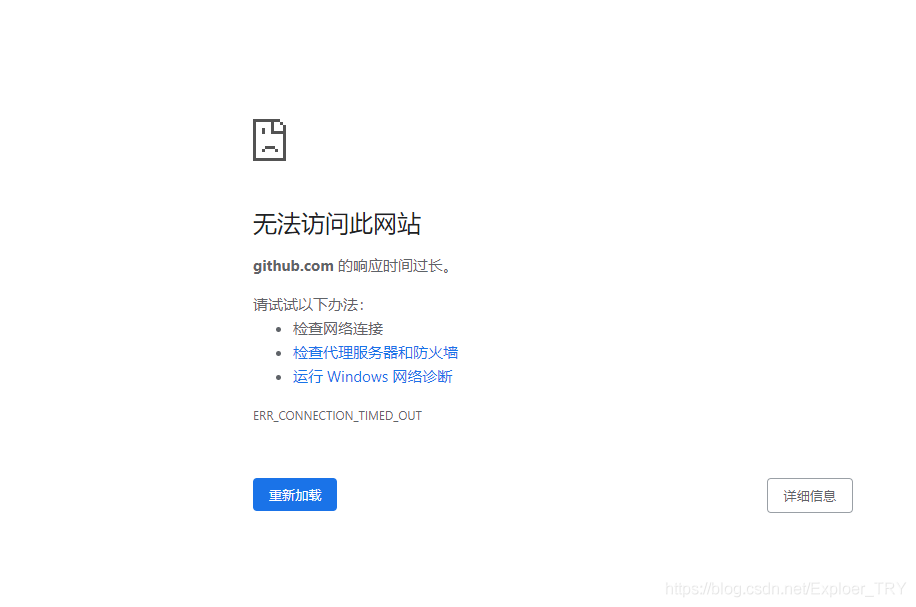
Task: Click the 无法访问此网站 heading
Action: pos(337,224)
